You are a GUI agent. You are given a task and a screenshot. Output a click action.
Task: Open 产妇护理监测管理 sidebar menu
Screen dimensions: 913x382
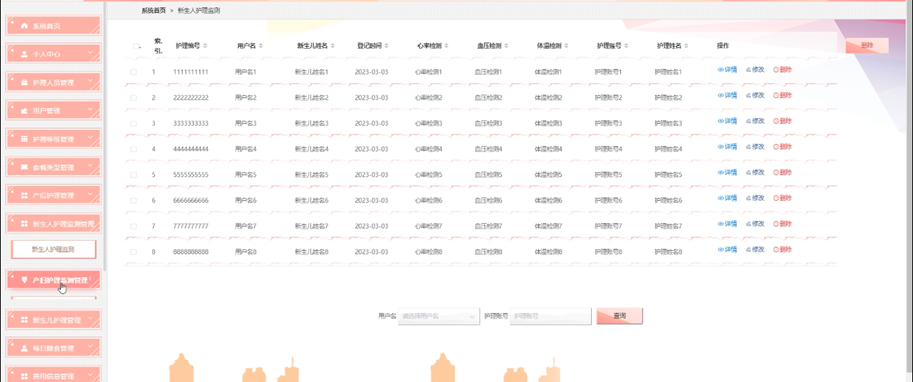pos(54,280)
